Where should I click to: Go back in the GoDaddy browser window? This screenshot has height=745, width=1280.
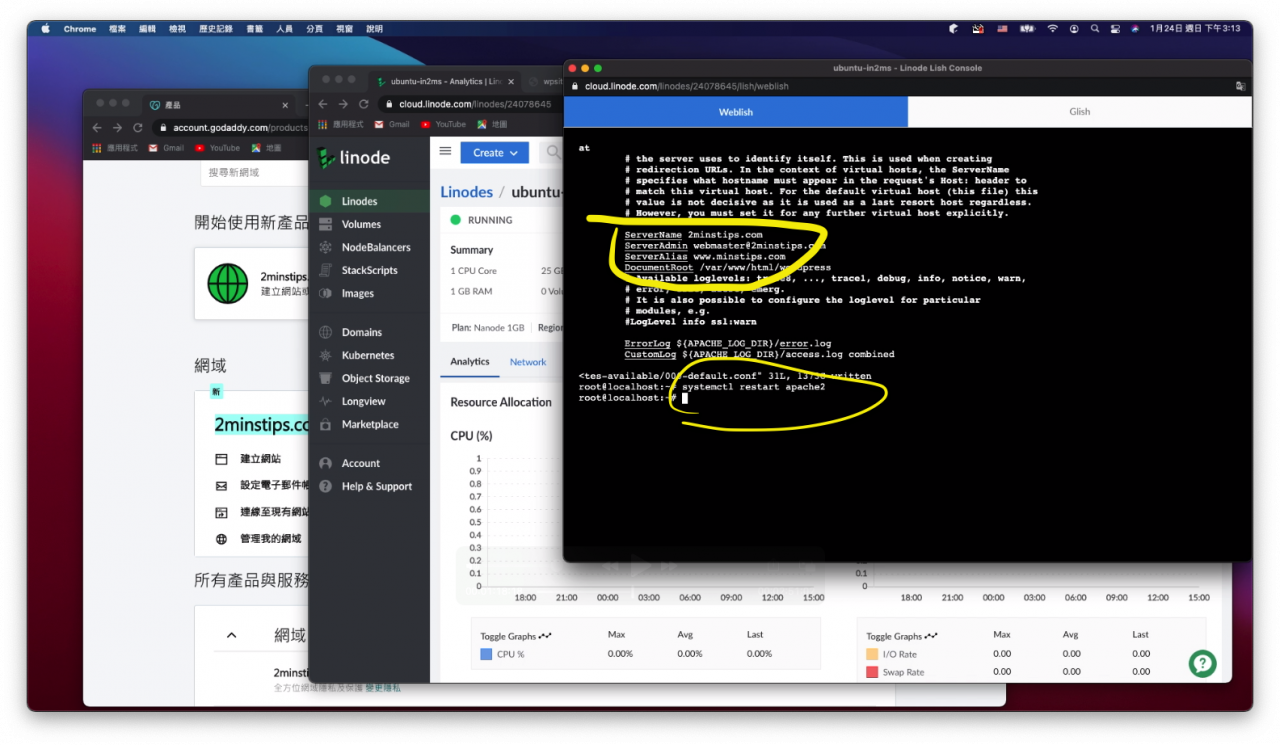(x=97, y=128)
